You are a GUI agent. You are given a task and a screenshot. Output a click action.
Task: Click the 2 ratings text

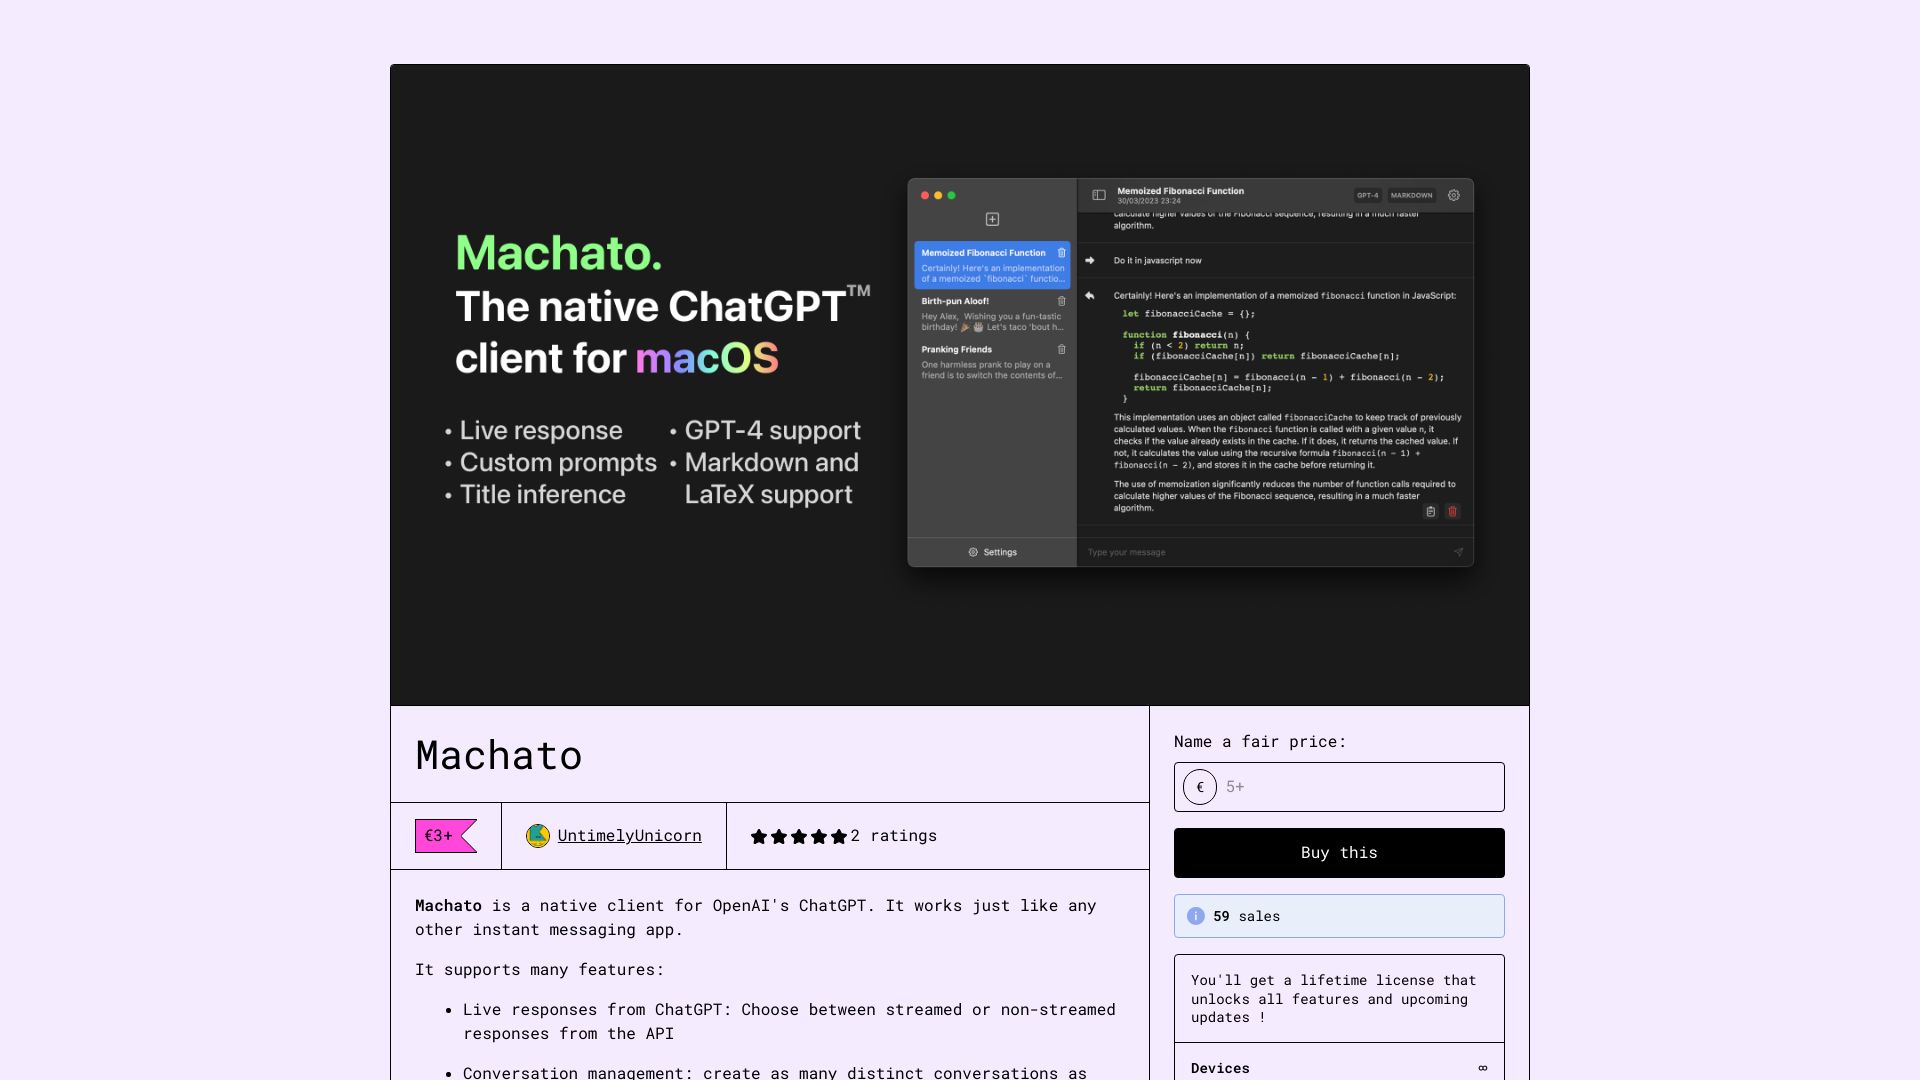click(x=893, y=836)
